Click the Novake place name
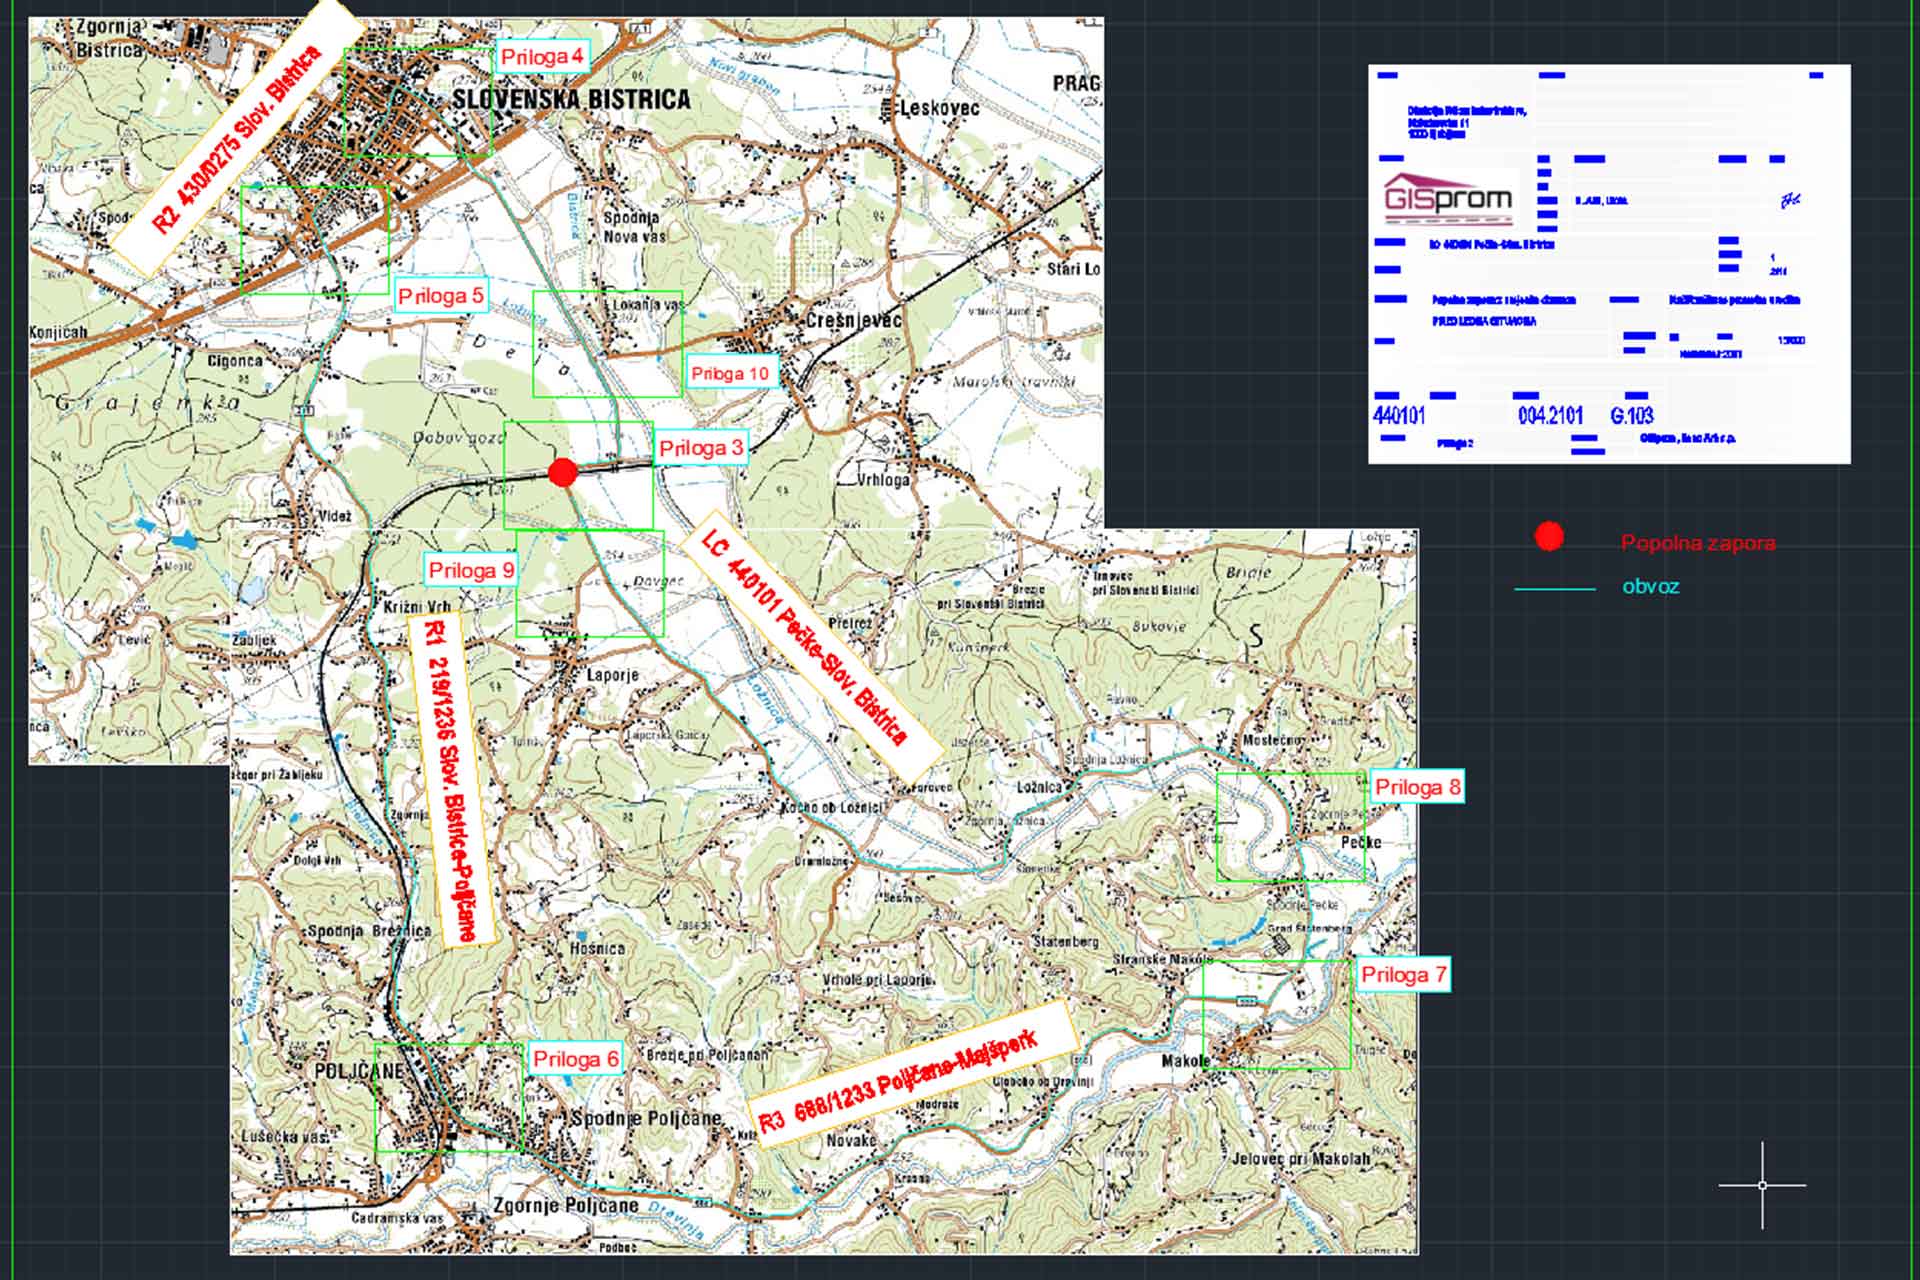The image size is (1920, 1280). 851,1140
